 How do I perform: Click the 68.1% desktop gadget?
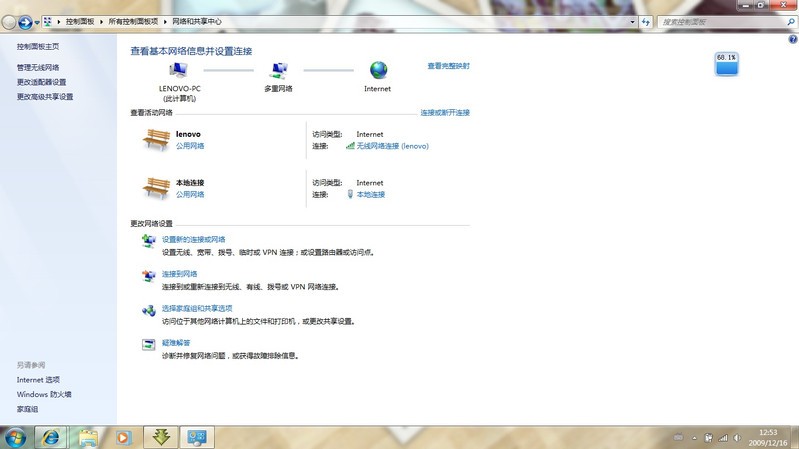coord(727,64)
